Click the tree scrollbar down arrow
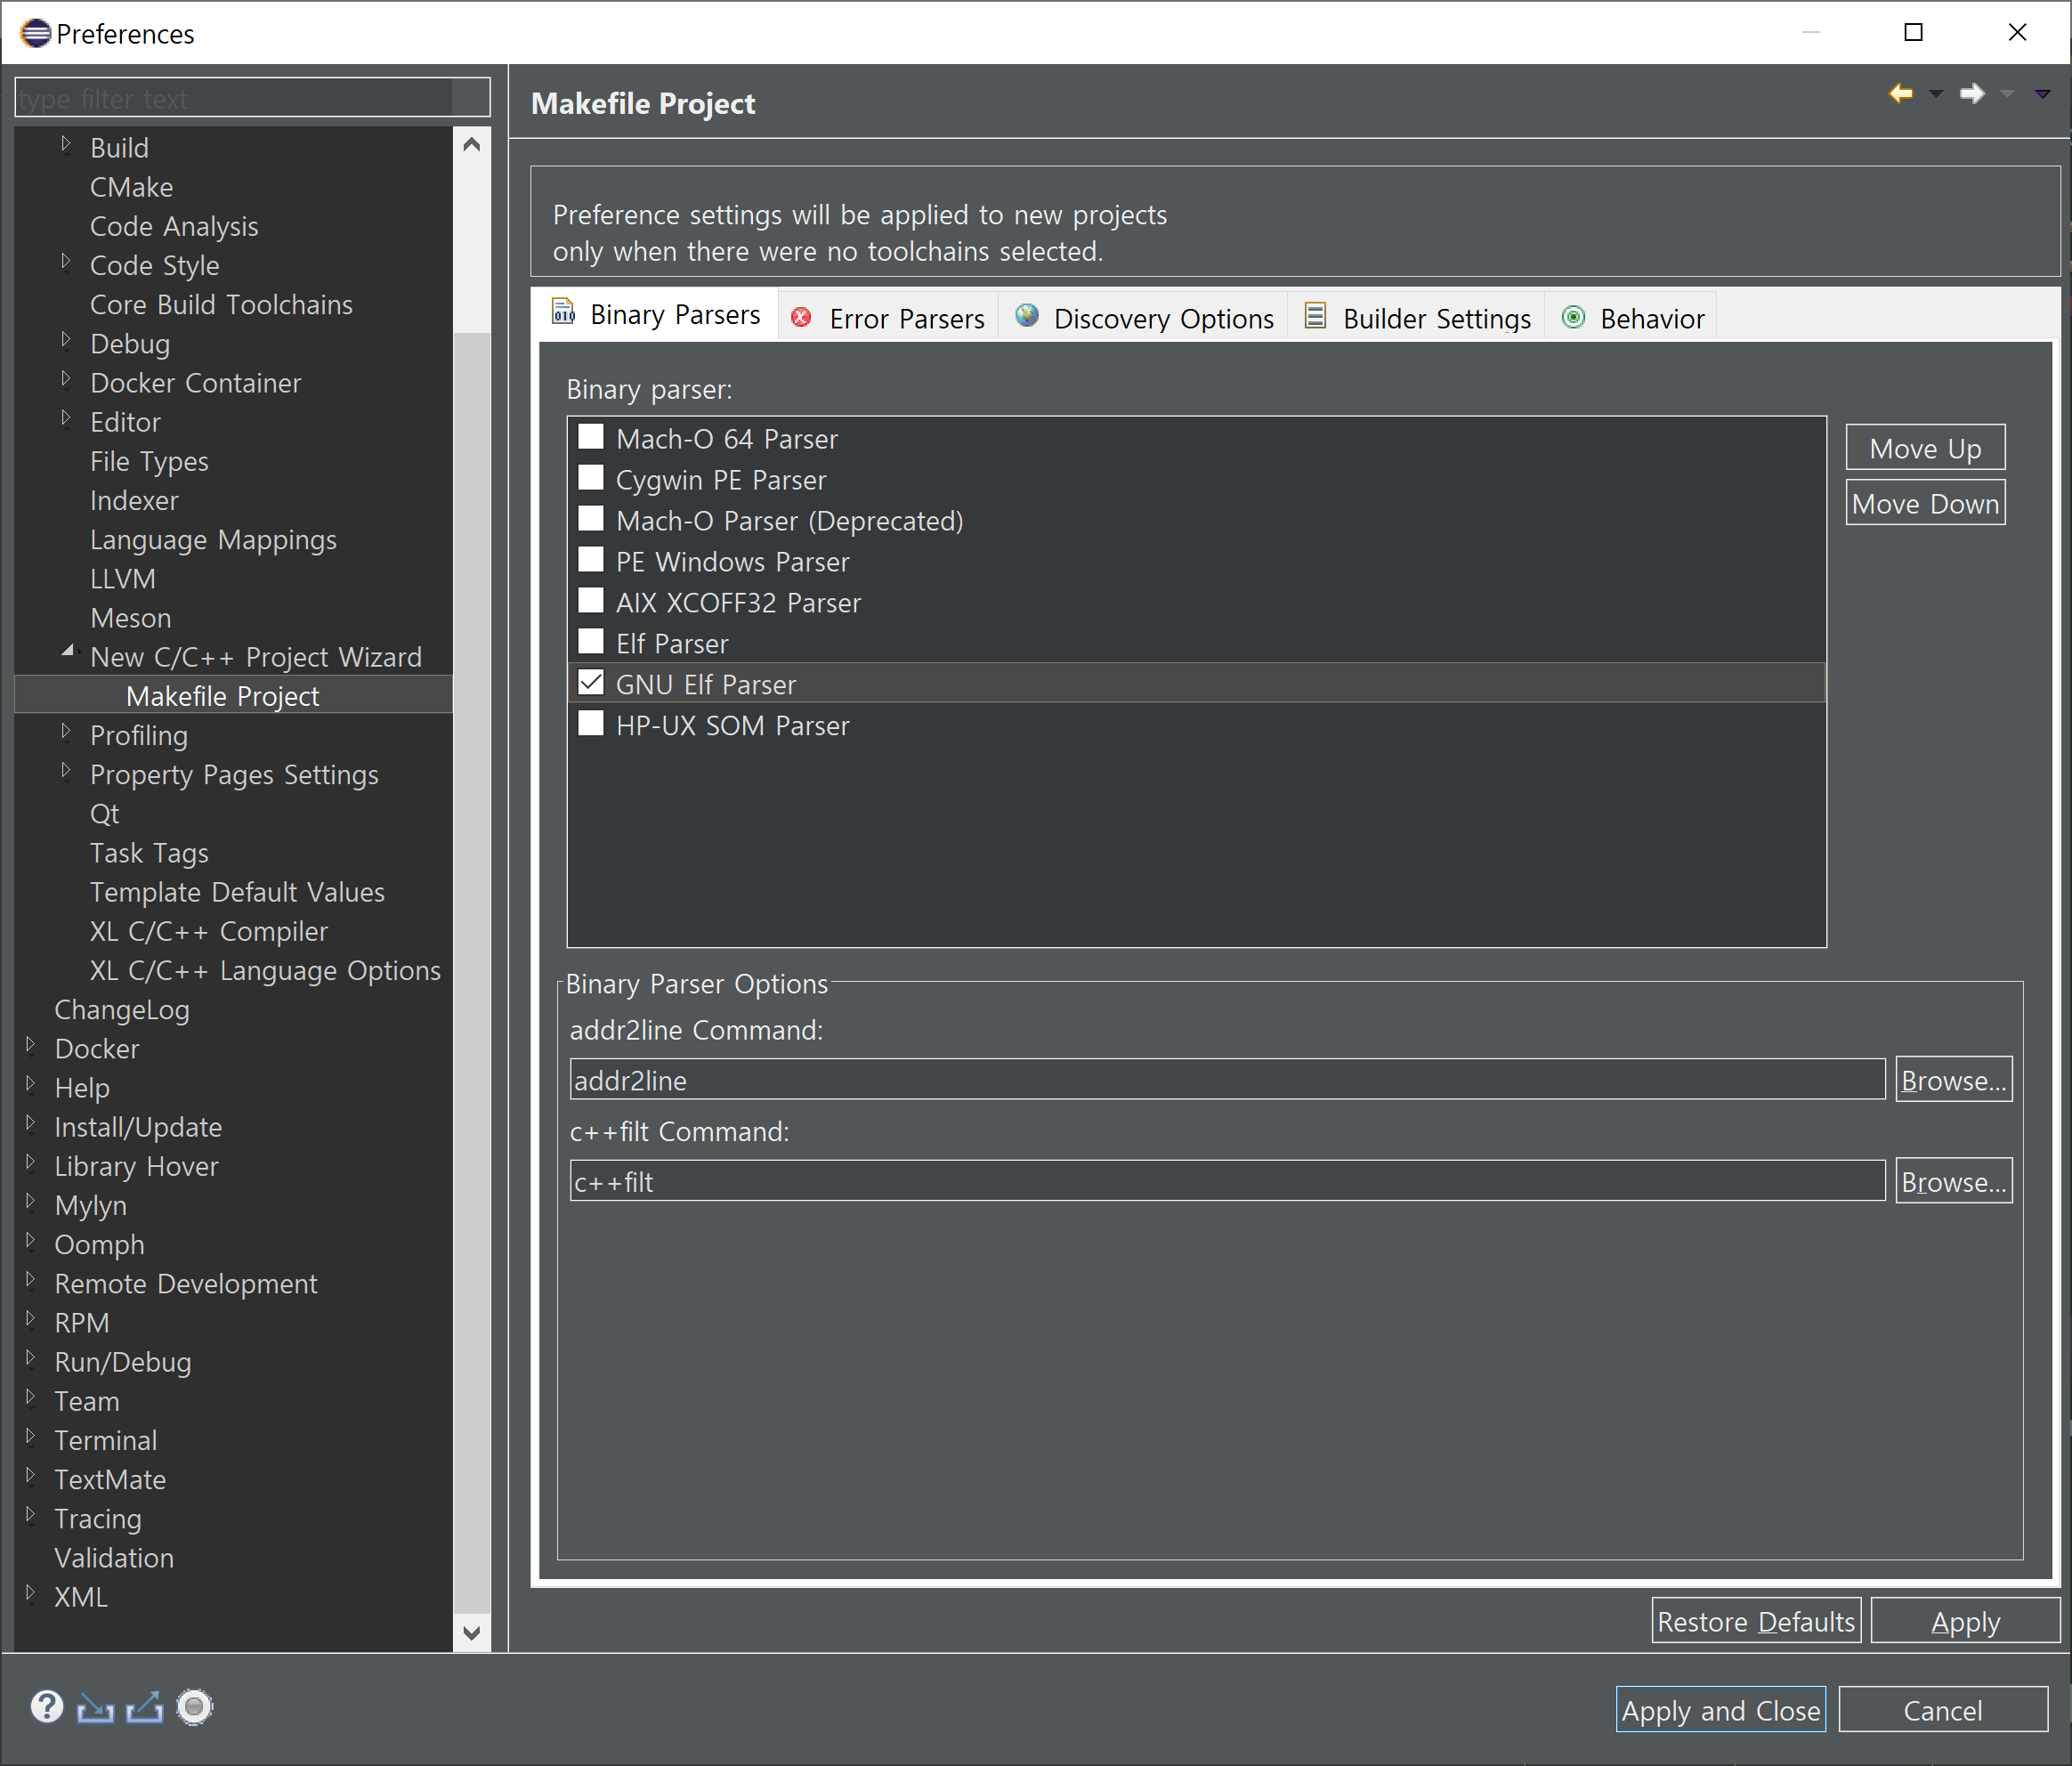Image resolution: width=2072 pixels, height=1766 pixels. coord(472,1633)
